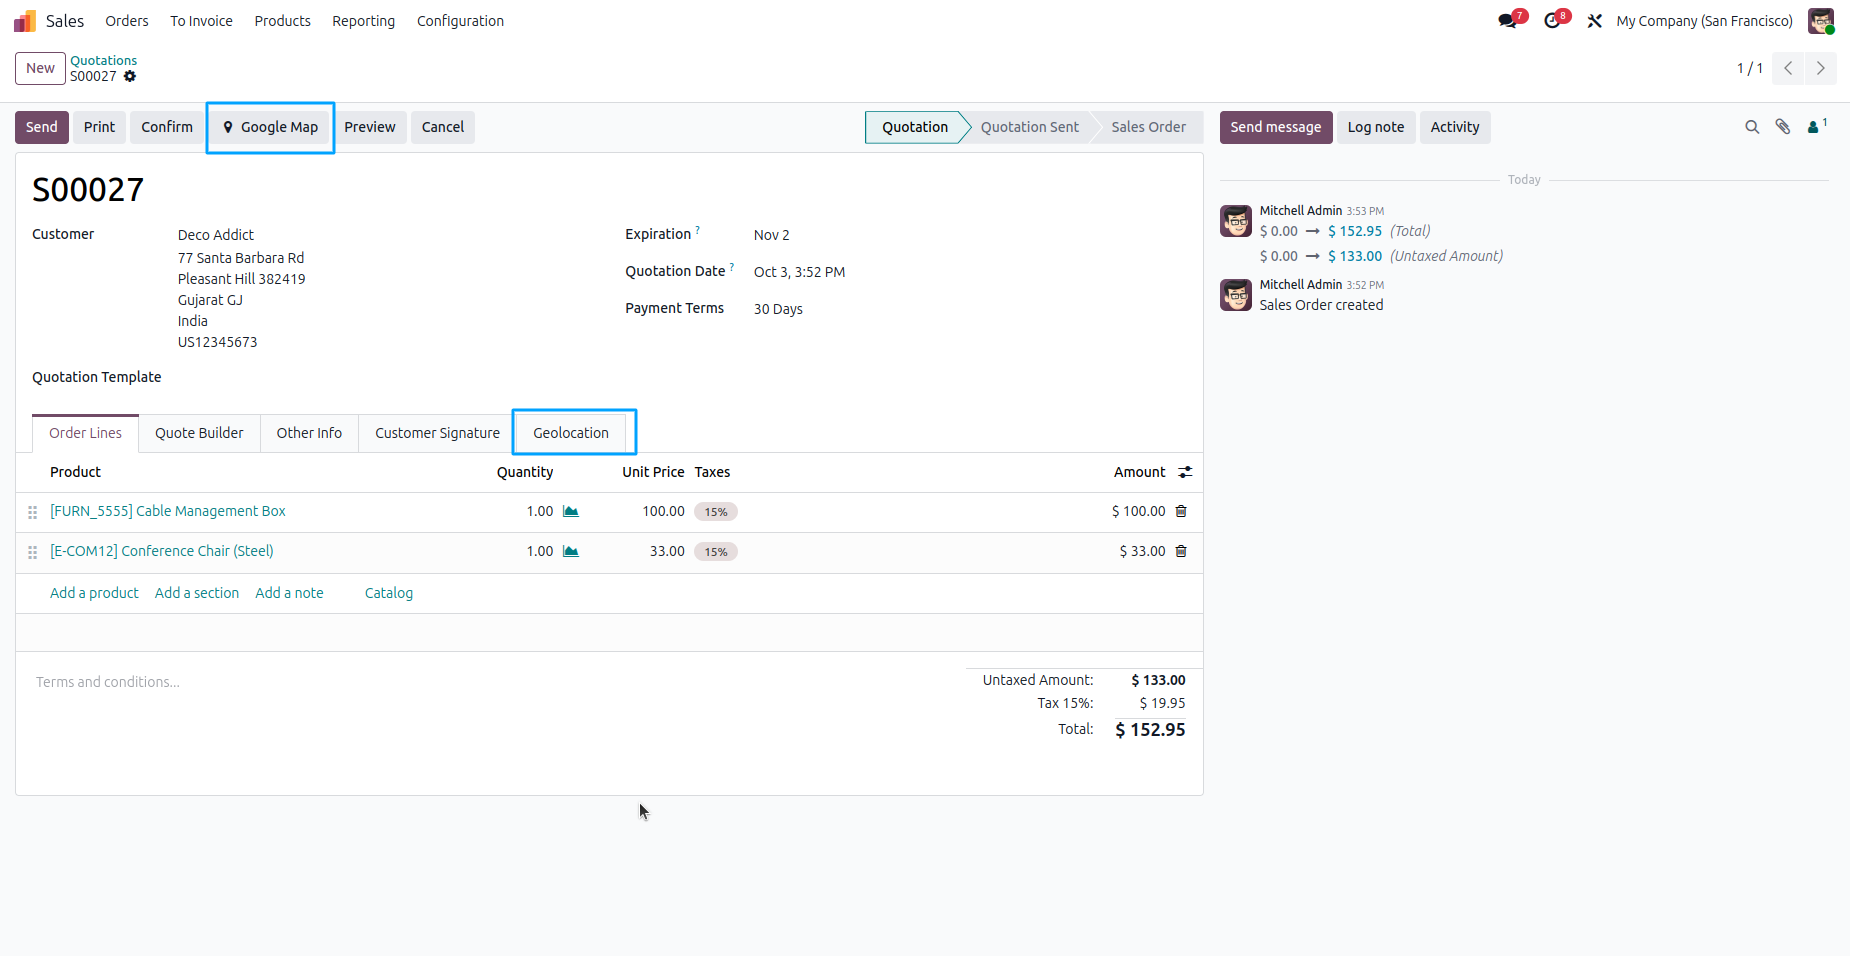
Task: Open the Products menu
Action: pyautogui.click(x=282, y=21)
